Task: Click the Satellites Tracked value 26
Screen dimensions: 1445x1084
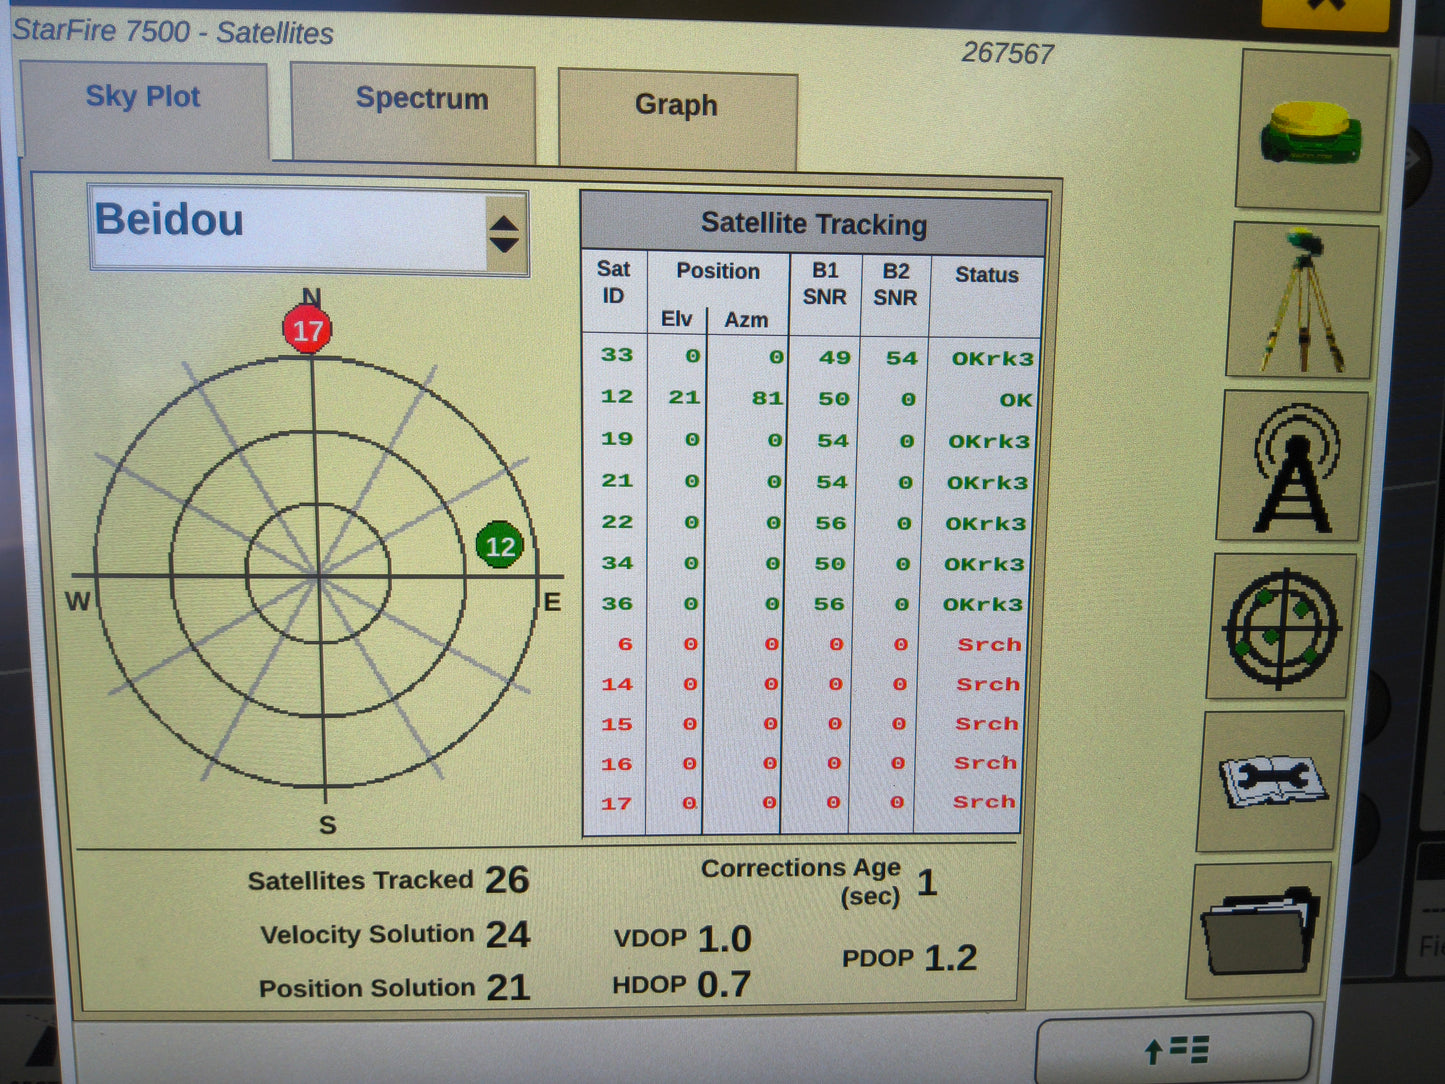Action: (x=507, y=880)
